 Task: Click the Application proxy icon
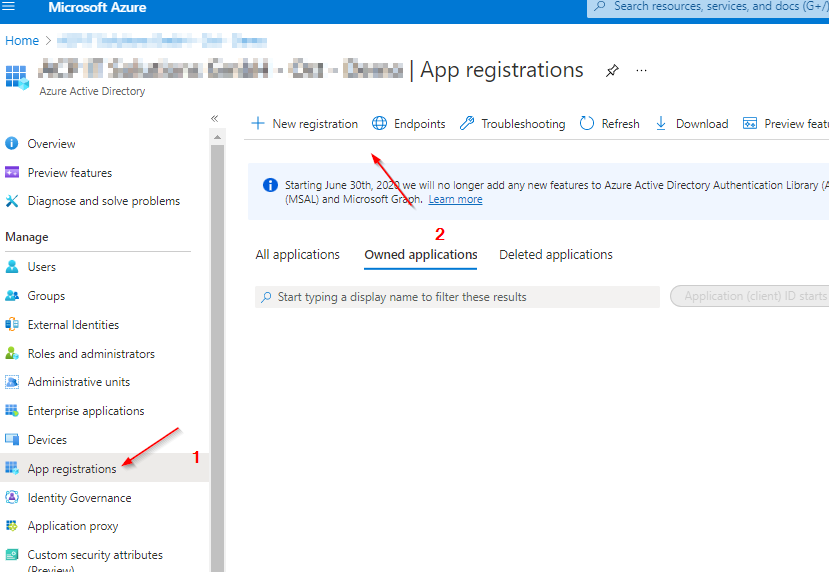[12, 525]
